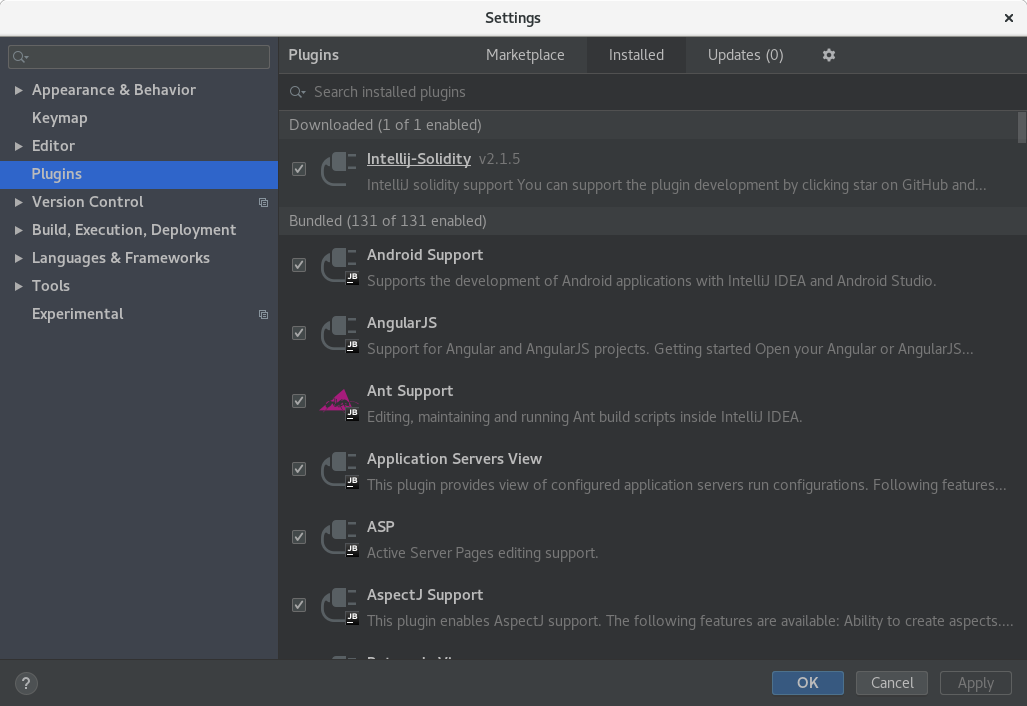This screenshot has width=1027, height=706.
Task: Disable the Ant Support plugin checkbox
Action: click(x=299, y=401)
